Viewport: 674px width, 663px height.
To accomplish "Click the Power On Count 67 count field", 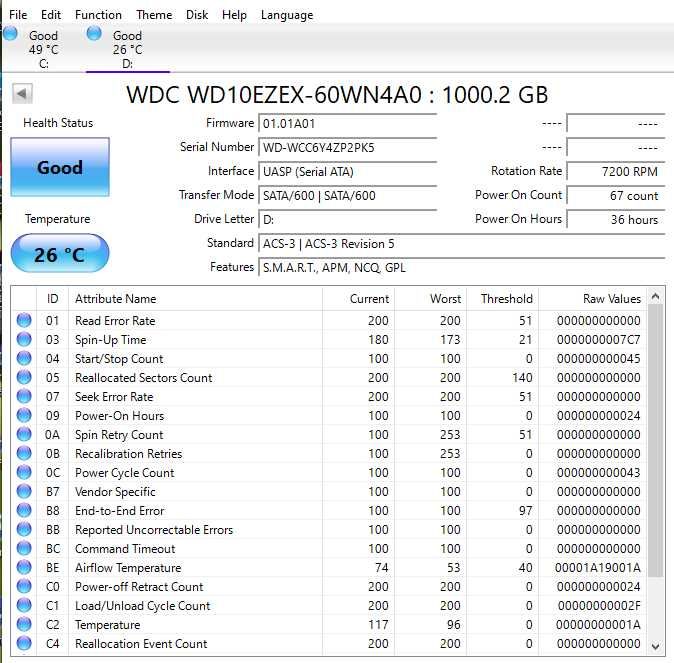I will [616, 196].
